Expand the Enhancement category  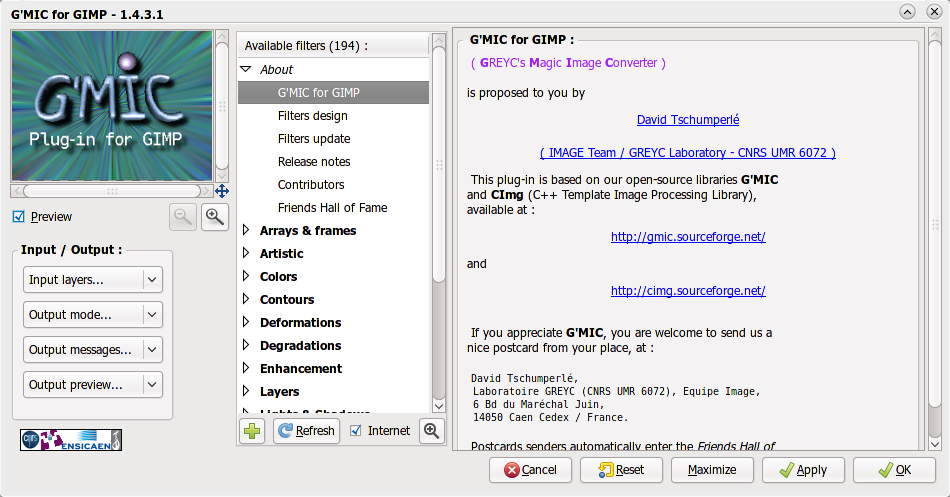pos(246,369)
